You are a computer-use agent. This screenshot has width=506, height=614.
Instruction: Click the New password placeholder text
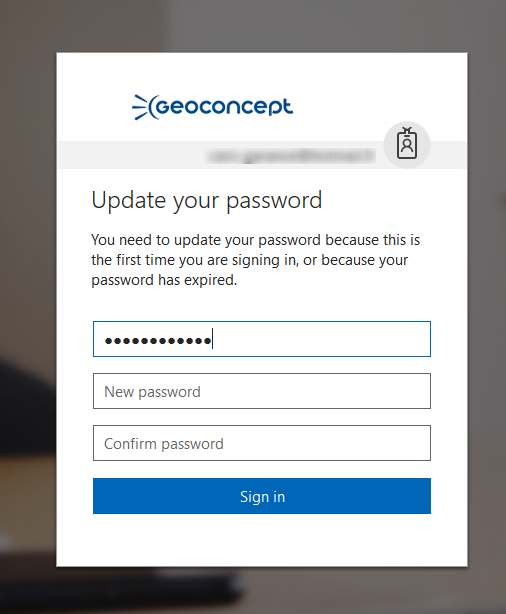[x=152, y=392]
